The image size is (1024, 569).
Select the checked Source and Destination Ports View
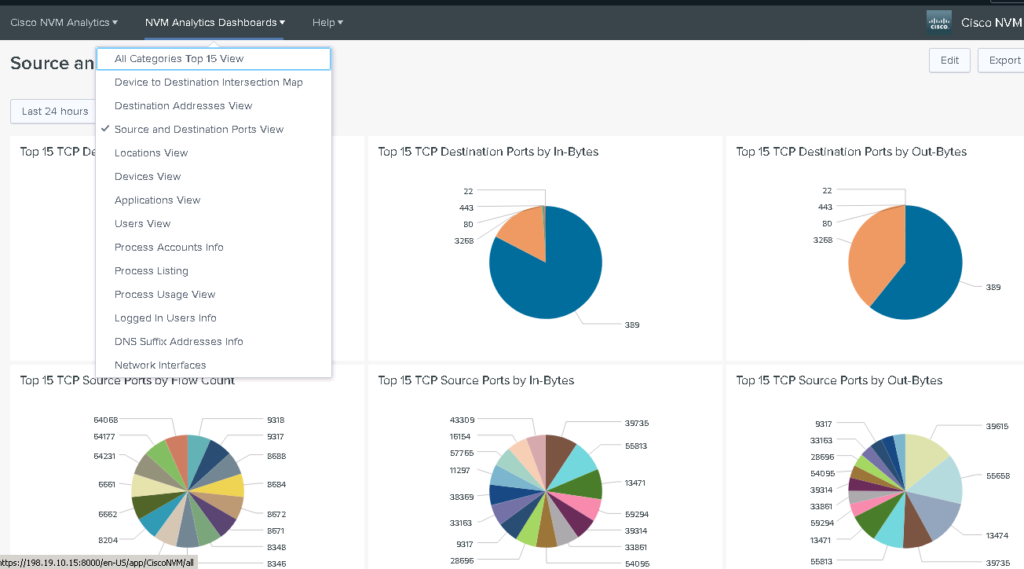(x=199, y=129)
